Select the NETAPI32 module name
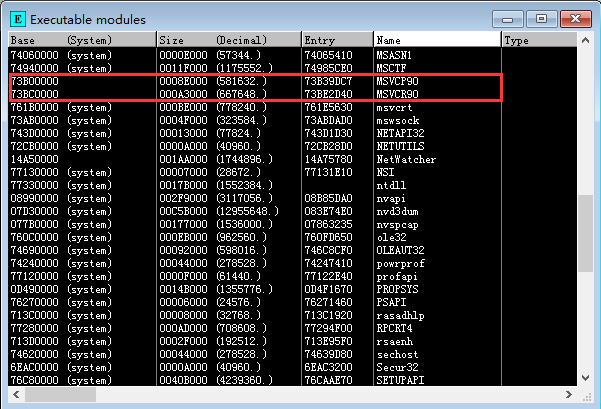This screenshot has height=409, width=601. (400, 133)
